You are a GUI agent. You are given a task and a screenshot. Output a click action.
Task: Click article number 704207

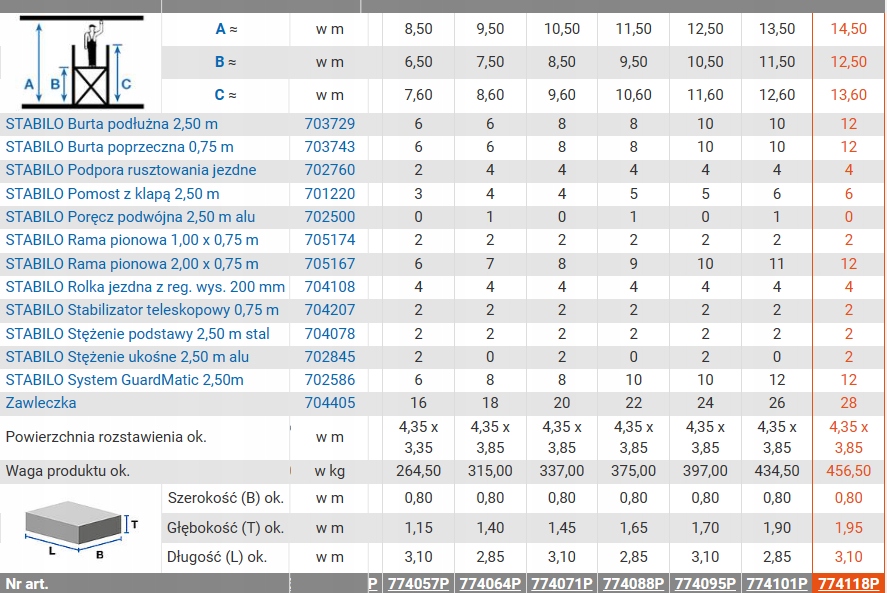[330, 310]
